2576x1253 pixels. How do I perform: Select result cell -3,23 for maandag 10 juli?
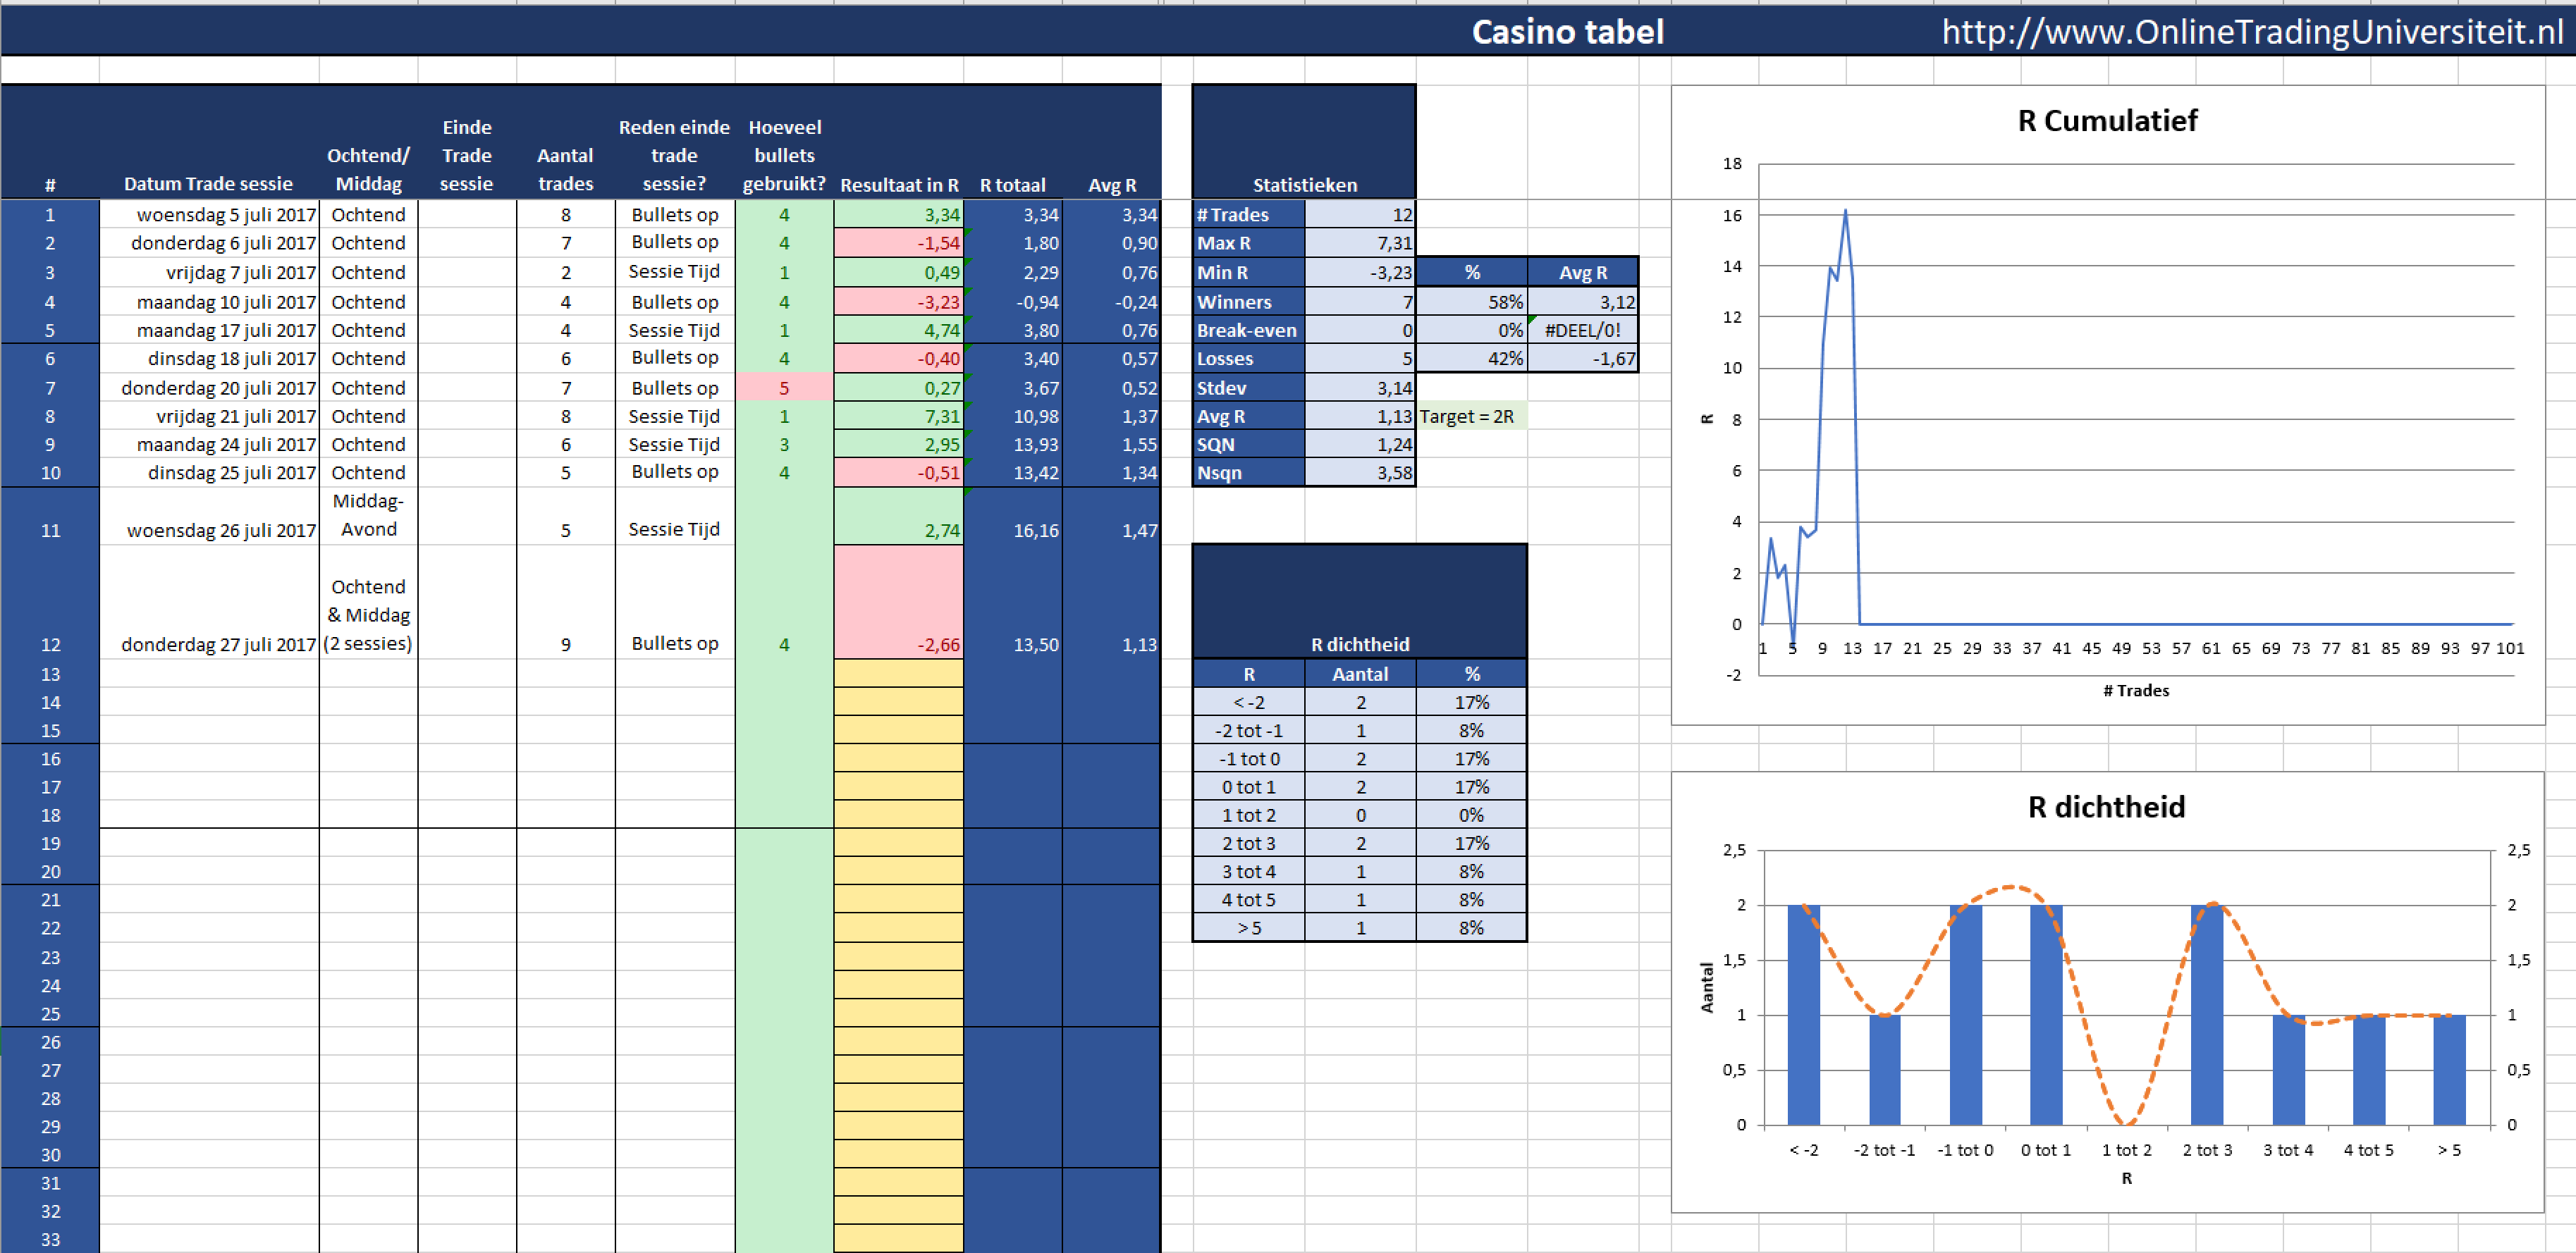tap(898, 302)
